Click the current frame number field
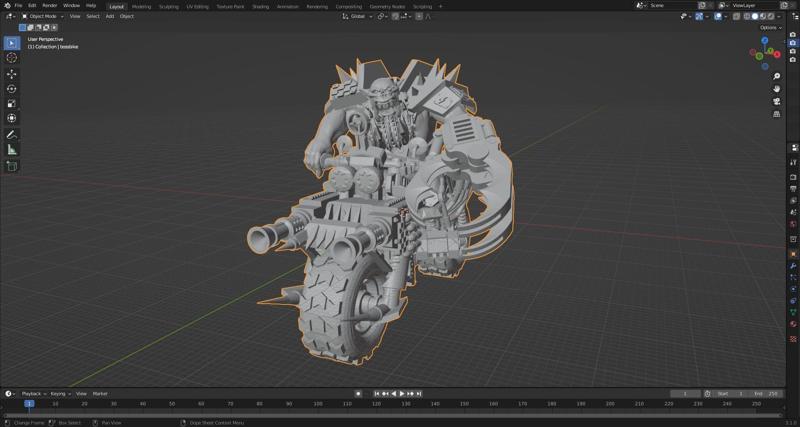This screenshot has width=800, height=427. (685, 394)
